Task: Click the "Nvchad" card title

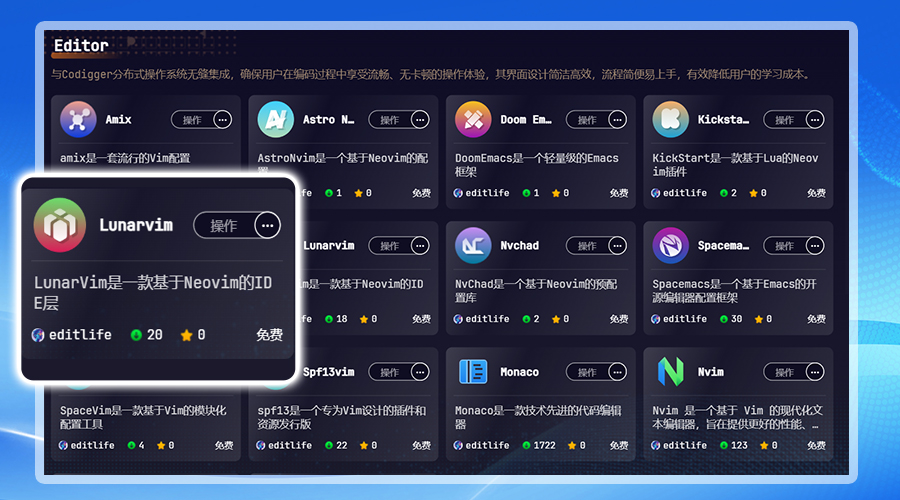Action: tap(519, 246)
